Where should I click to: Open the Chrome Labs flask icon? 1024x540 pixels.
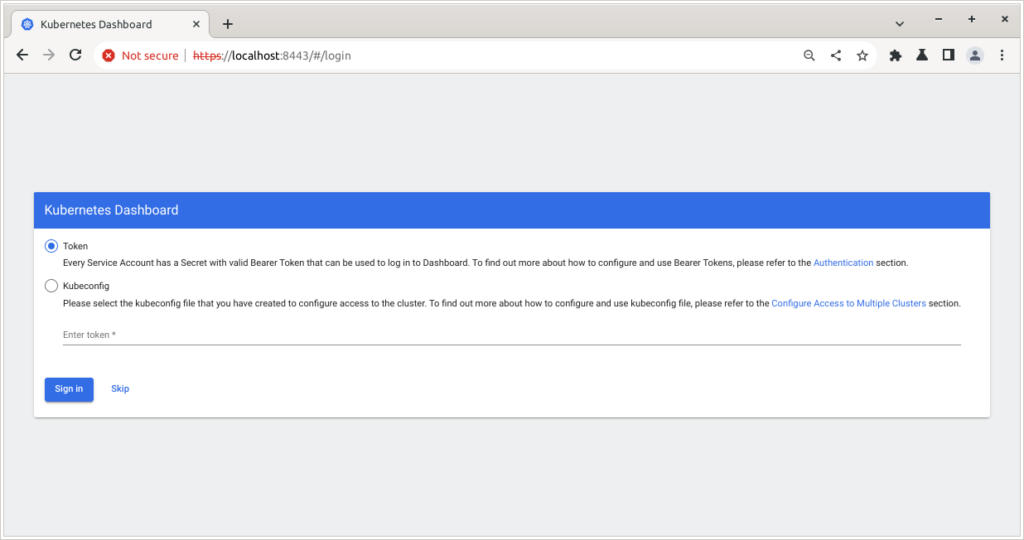pos(921,56)
